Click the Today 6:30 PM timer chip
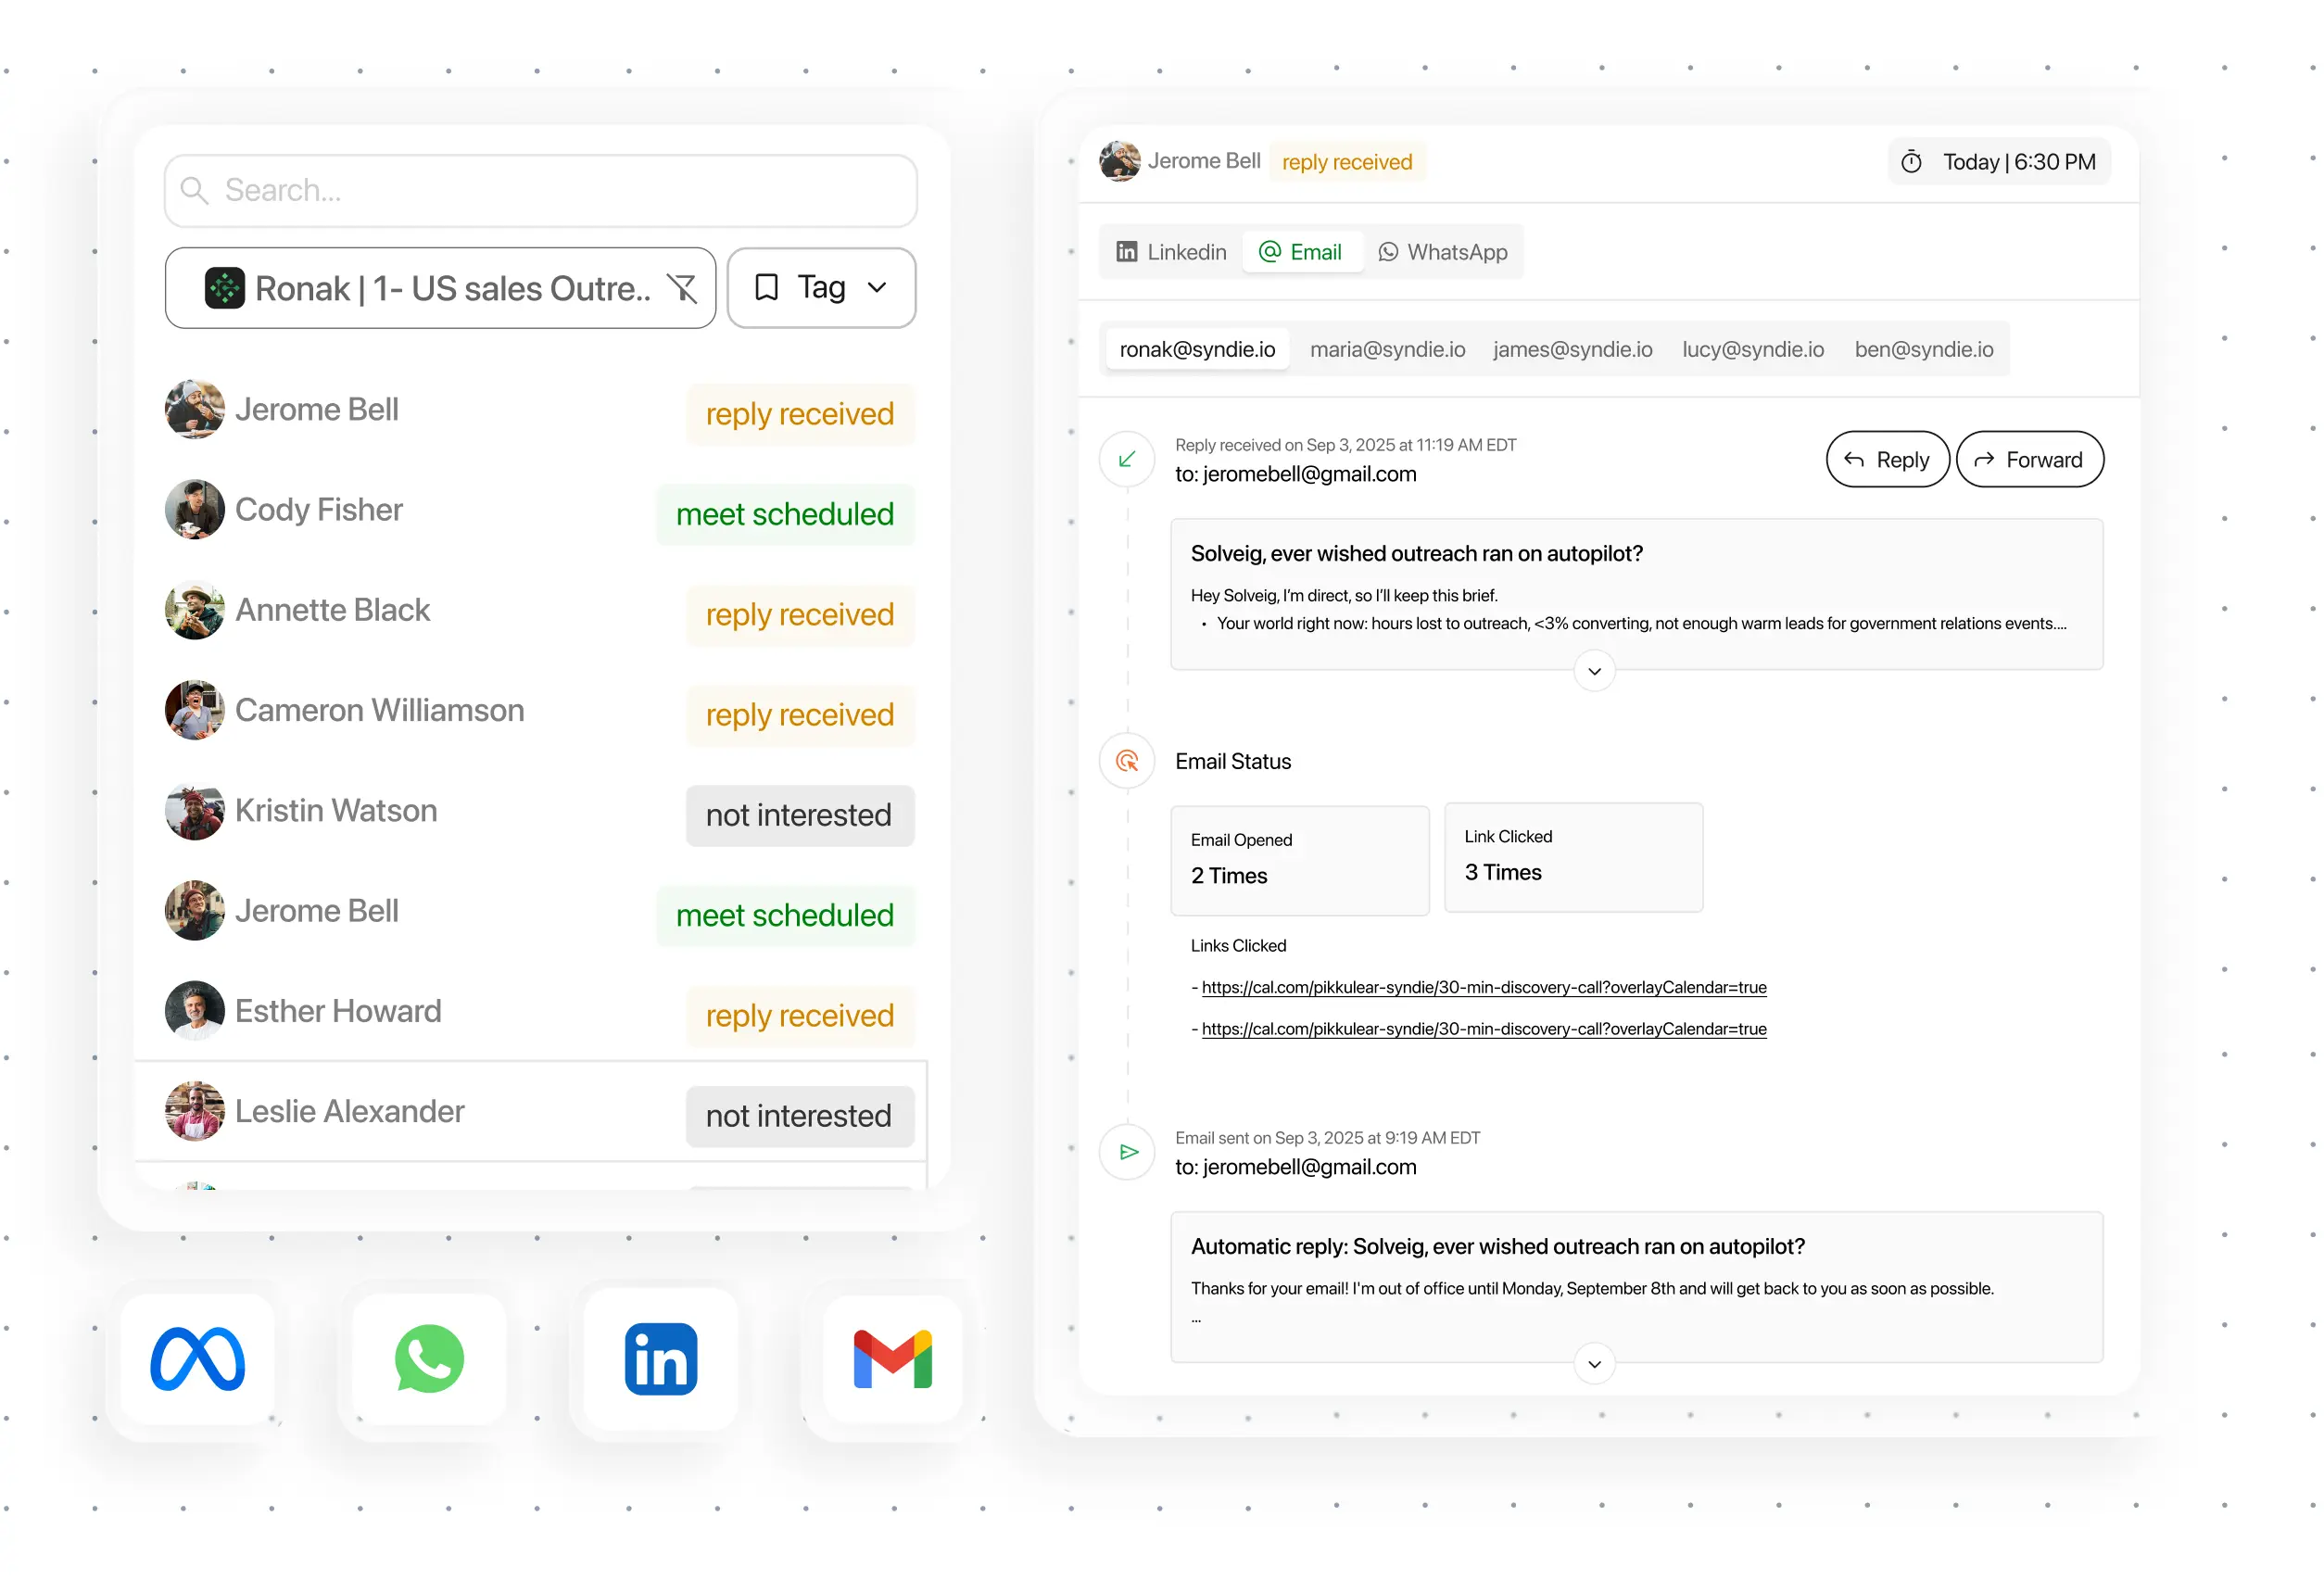Viewport: 2324px width, 1579px height. coord(1998,162)
